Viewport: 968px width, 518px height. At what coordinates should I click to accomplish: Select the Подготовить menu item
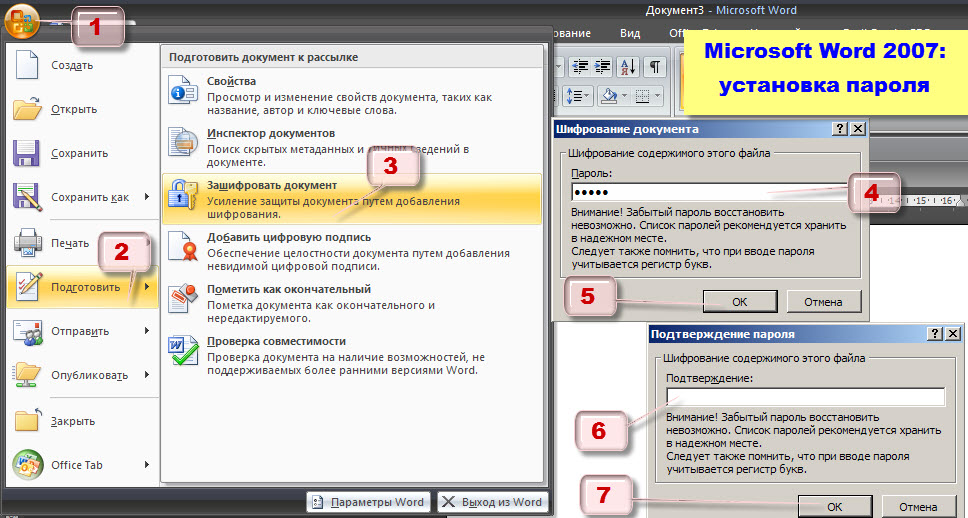coord(82,286)
